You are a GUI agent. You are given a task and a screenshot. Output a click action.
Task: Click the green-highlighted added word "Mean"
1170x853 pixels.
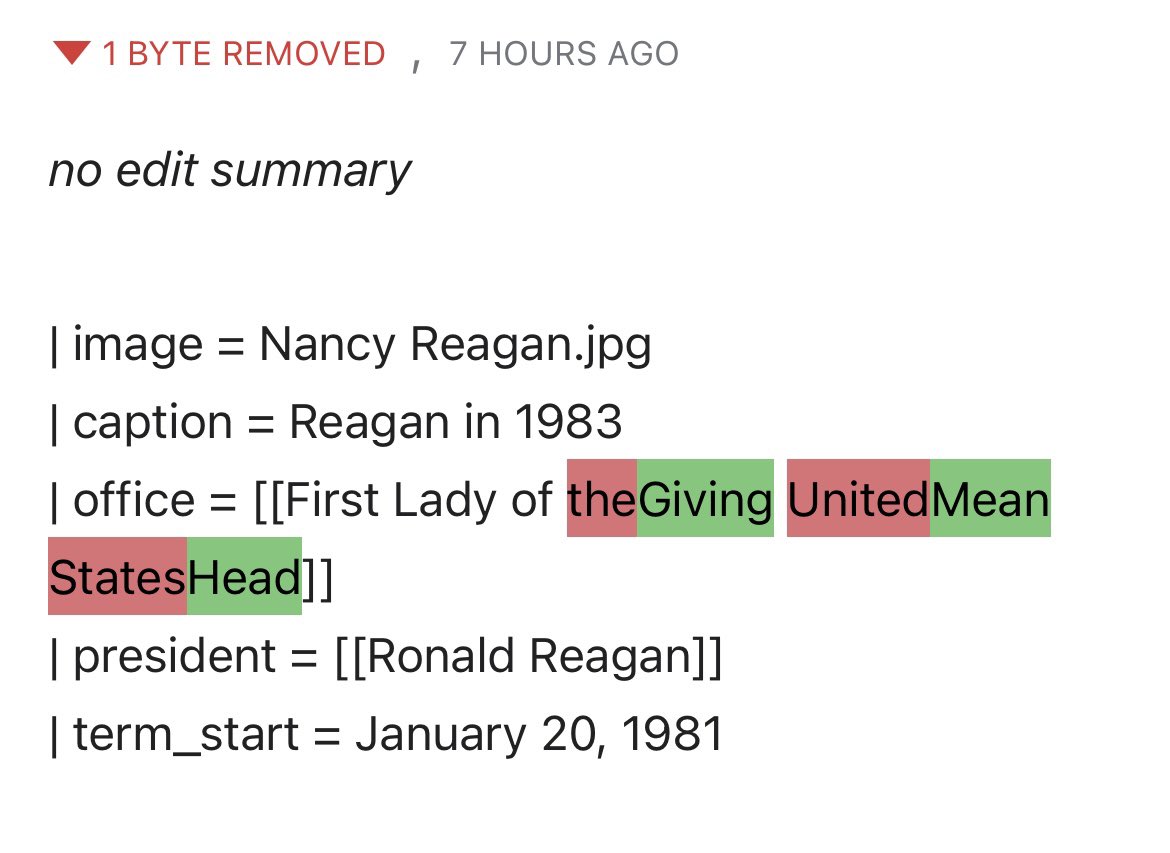pyautogui.click(x=990, y=500)
